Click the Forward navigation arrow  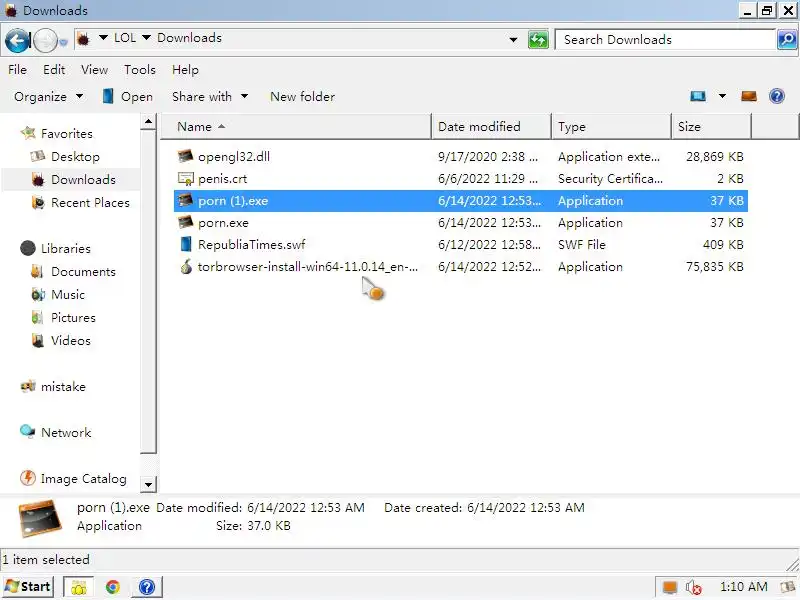point(45,41)
